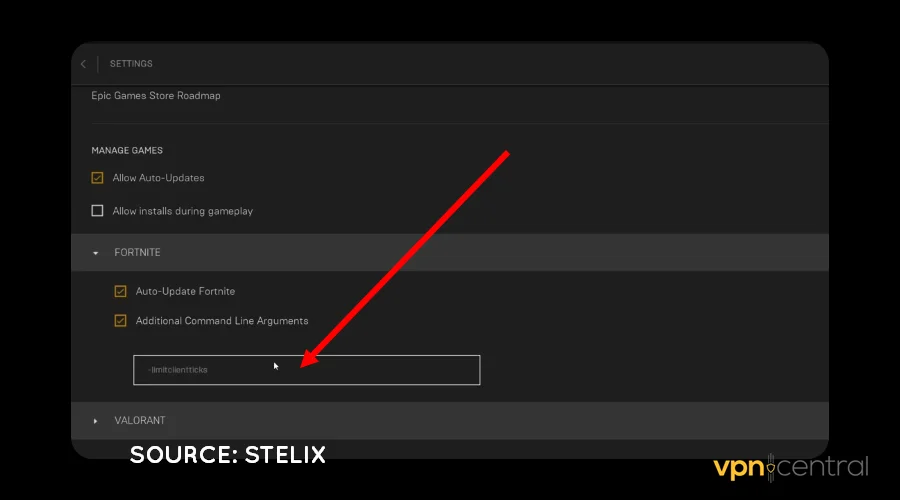The image size is (900, 500).
Task: Uncheck the Auto-Update Fortnite checkbox
Action: [121, 291]
